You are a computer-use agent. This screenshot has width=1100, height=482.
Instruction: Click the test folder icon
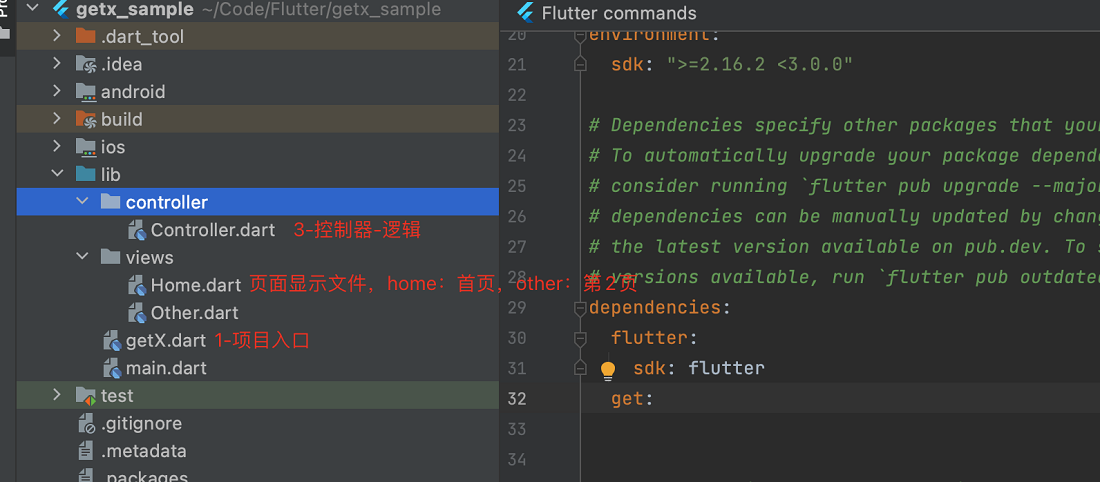point(86,396)
